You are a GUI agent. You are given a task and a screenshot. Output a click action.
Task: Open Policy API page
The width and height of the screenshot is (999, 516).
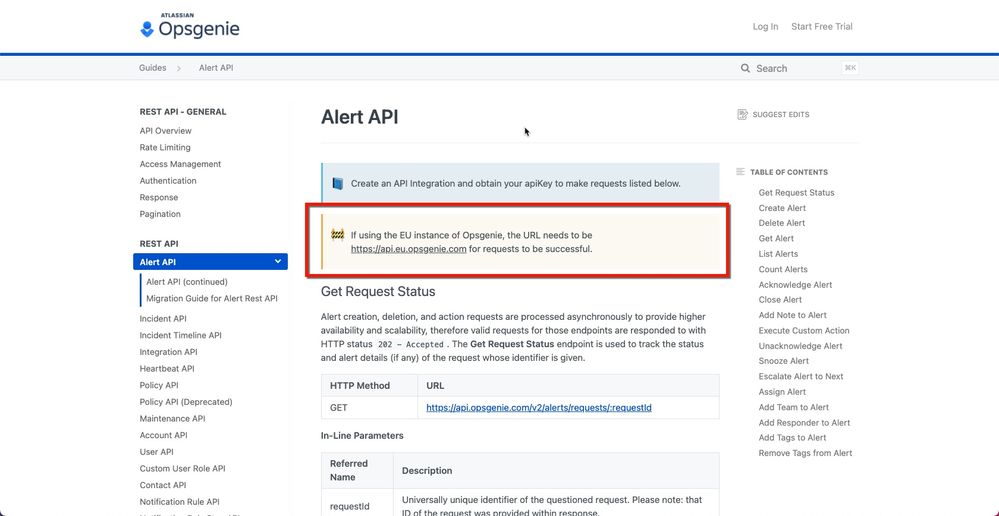pos(159,385)
